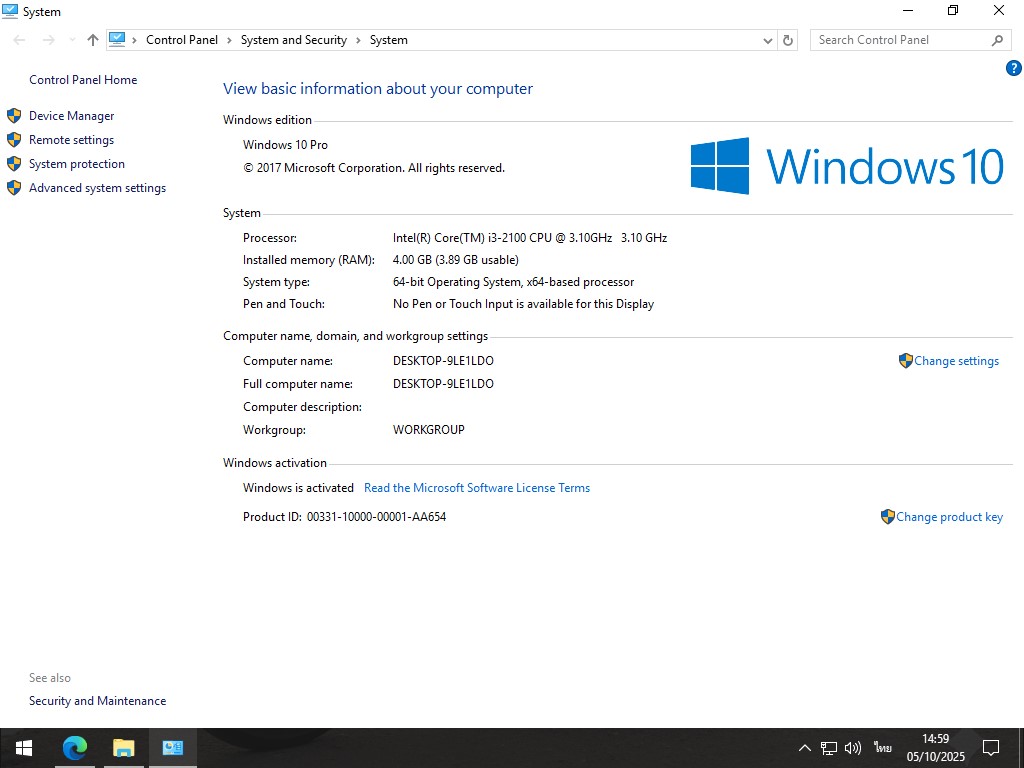1024x768 pixels.
Task: Show hidden tray icons chevron
Action: 805,748
